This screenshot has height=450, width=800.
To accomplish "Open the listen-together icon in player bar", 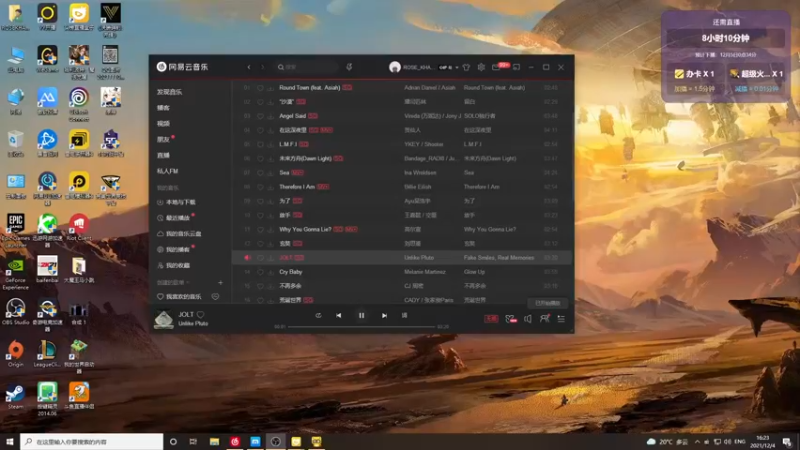I will click(x=544, y=318).
